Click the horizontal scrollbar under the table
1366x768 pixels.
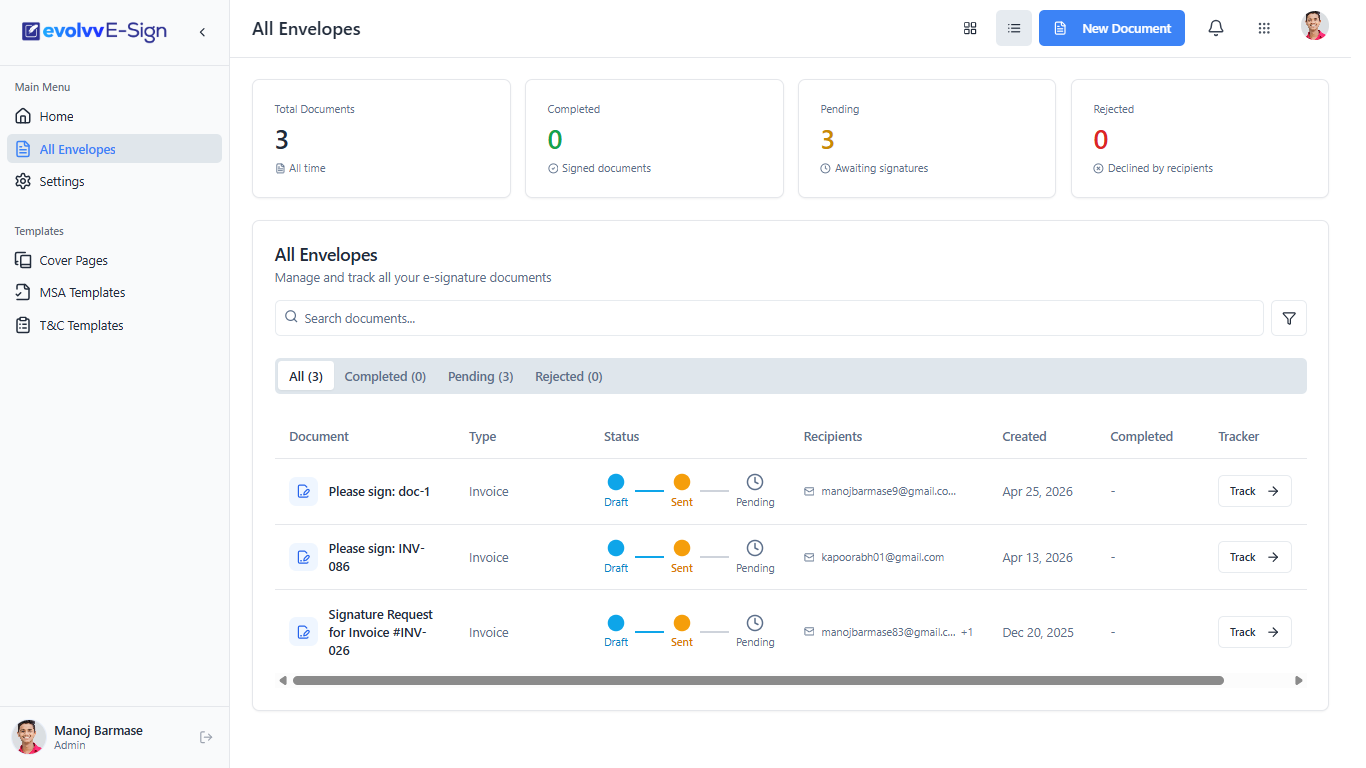(758, 681)
